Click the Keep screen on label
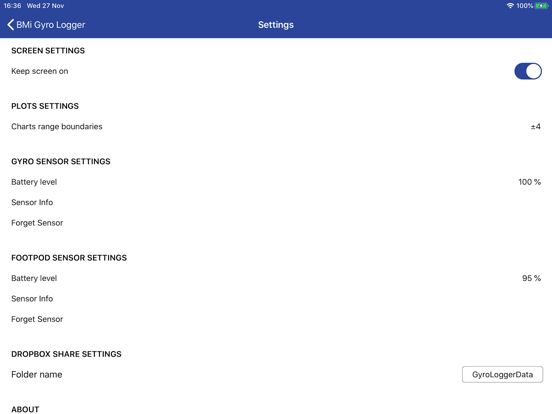The height and width of the screenshot is (414, 552). click(40, 71)
